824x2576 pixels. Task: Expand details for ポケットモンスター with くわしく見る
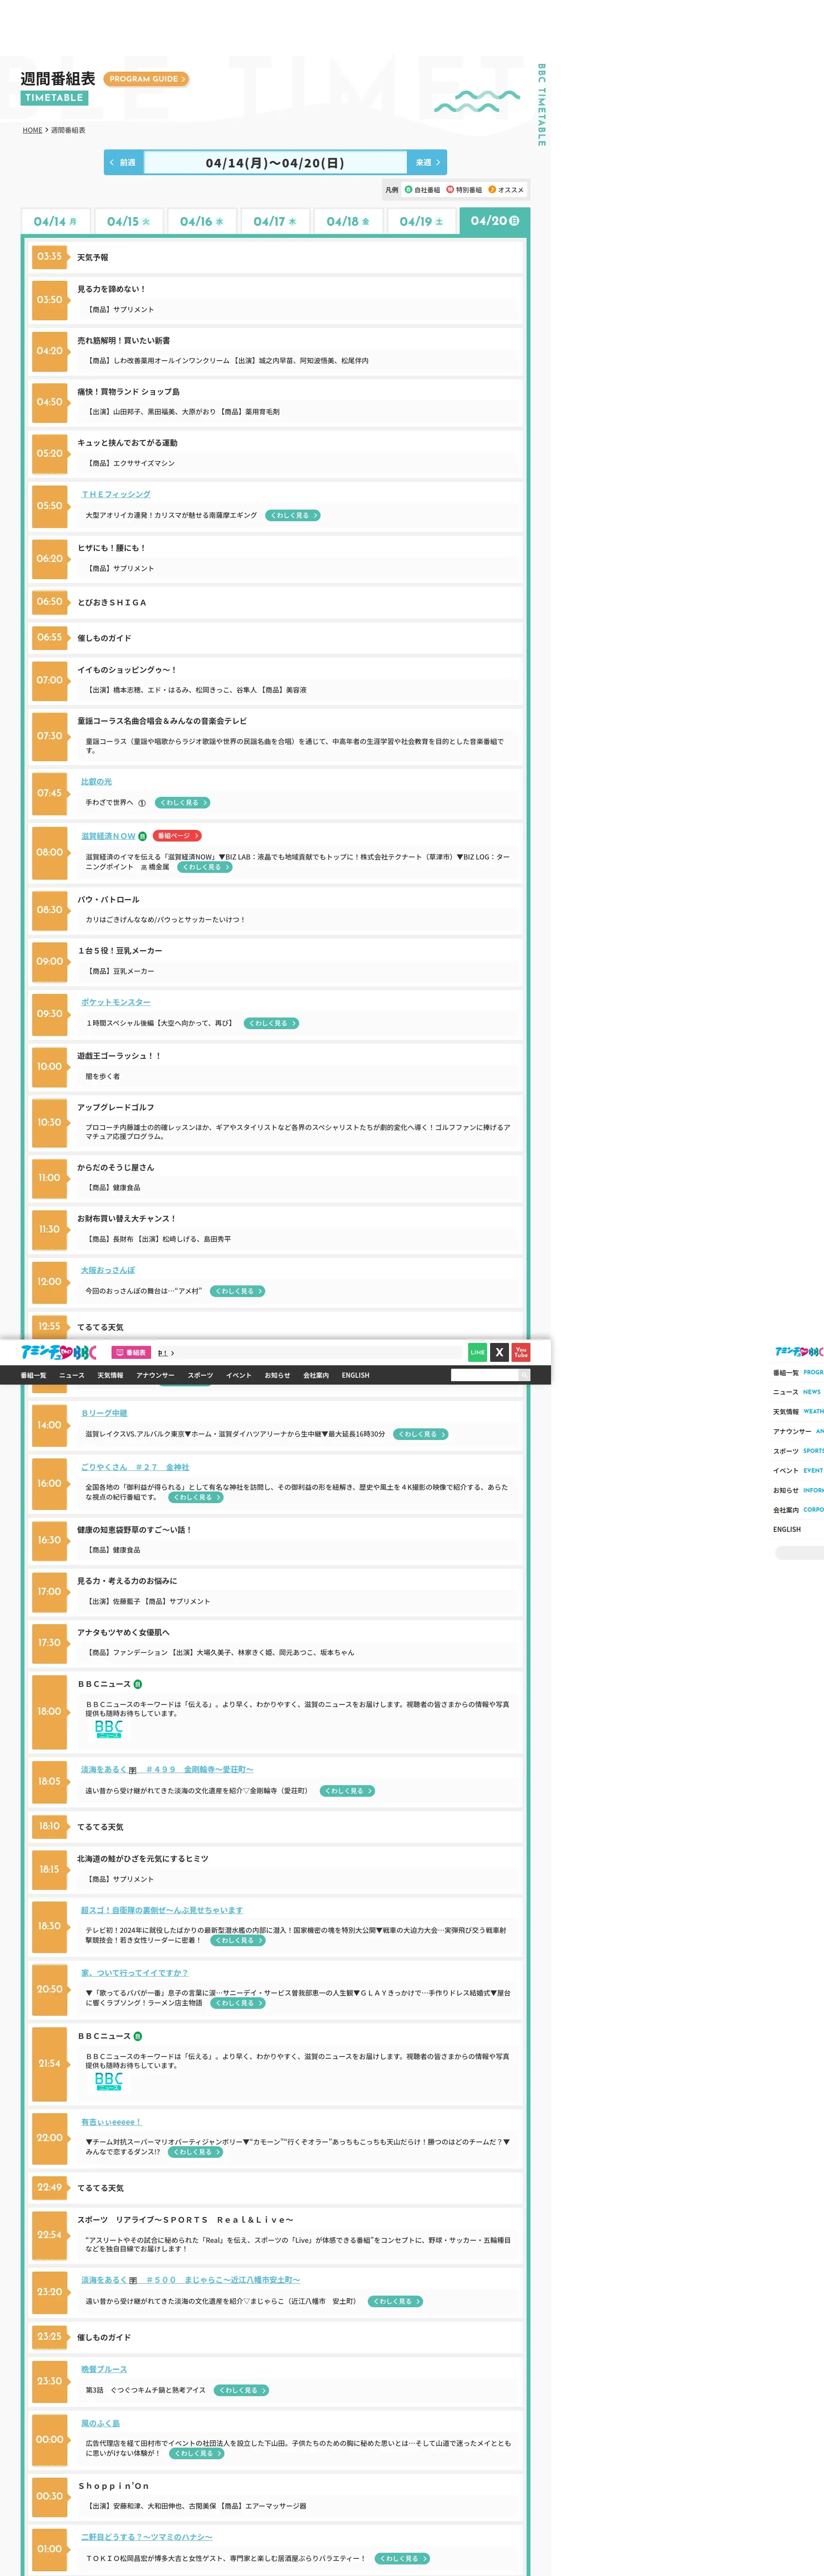click(x=270, y=1023)
